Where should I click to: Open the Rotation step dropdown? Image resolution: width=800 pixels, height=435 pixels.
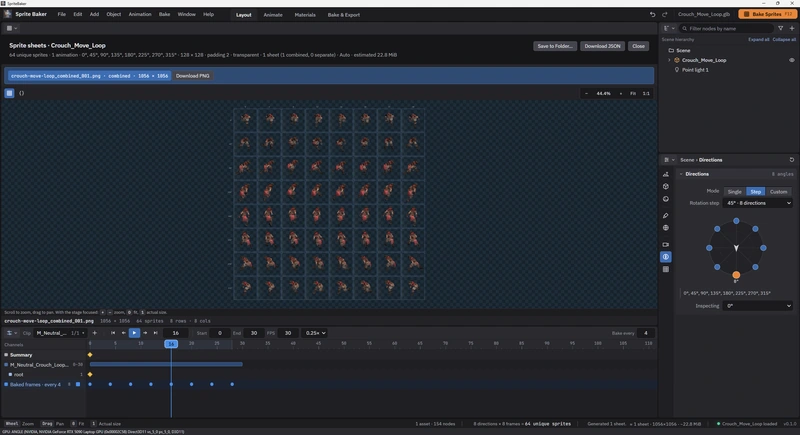(758, 203)
